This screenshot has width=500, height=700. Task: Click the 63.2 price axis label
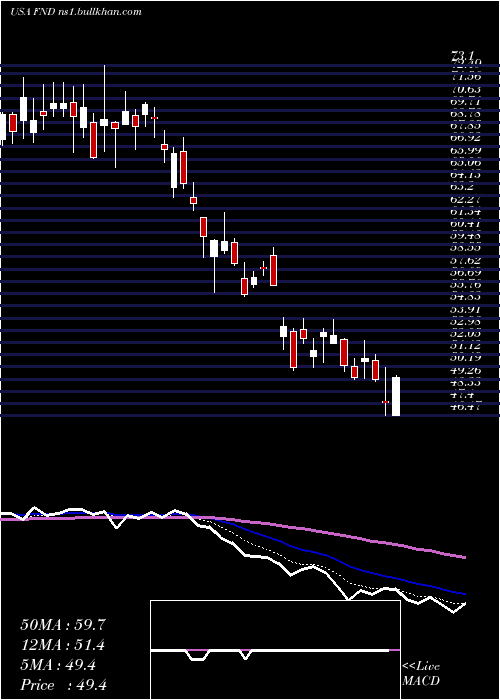pyautogui.click(x=462, y=186)
